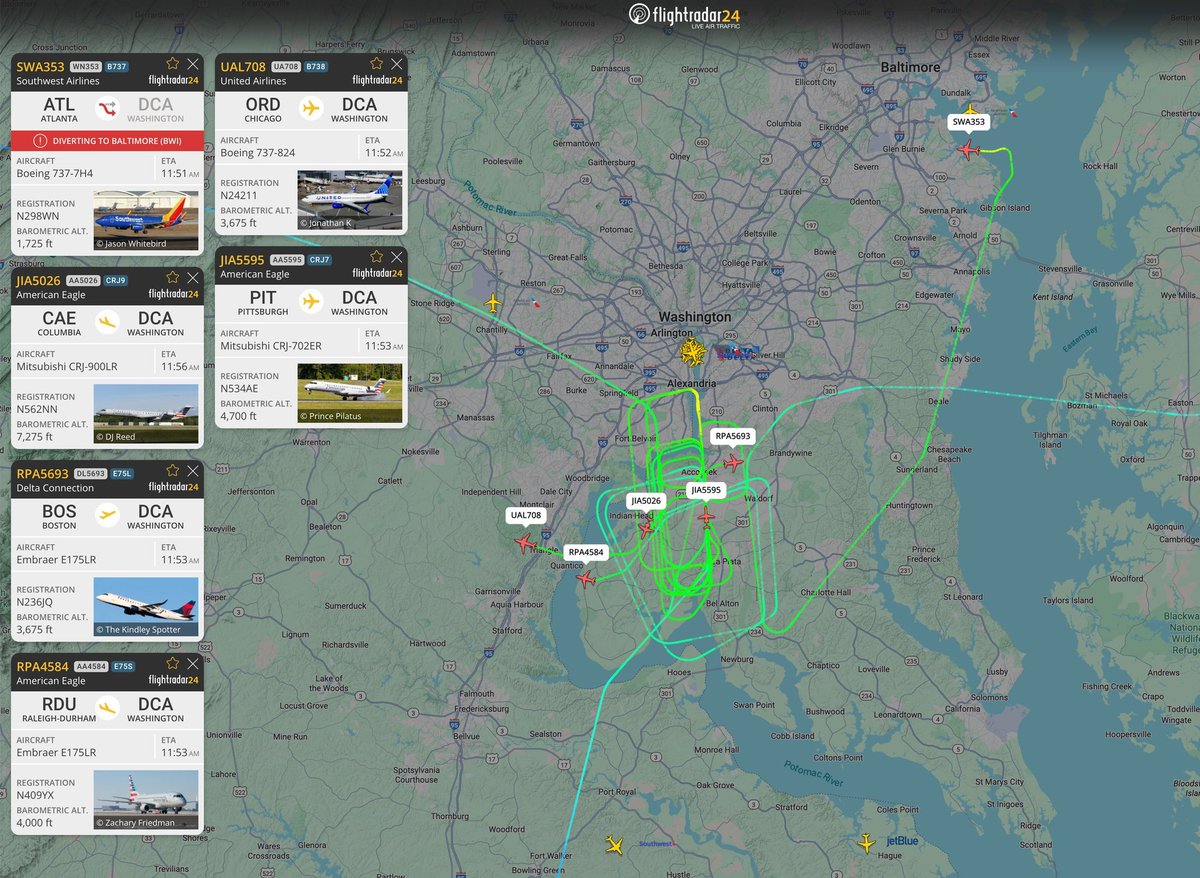Click ORD origin on UAL708 card

click(264, 105)
